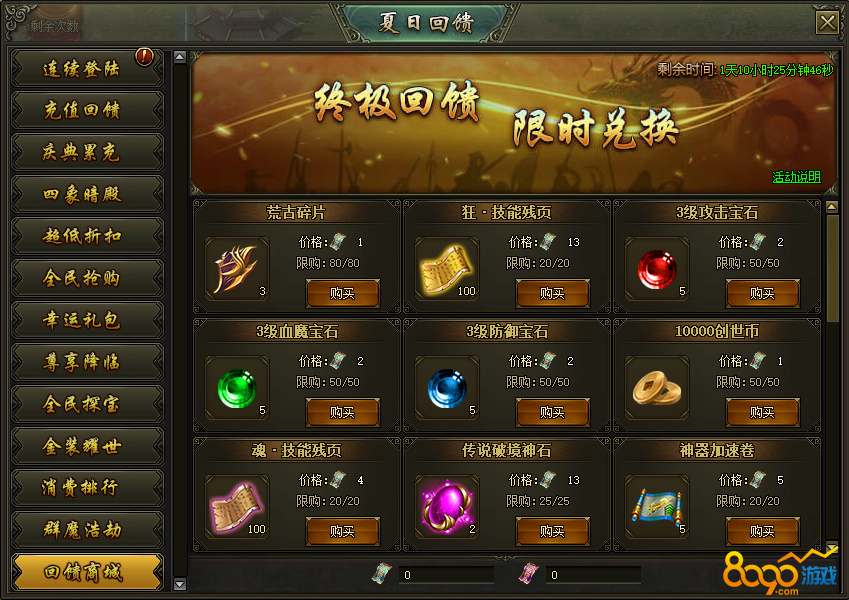This screenshot has width=849, height=600.
Task: Click sidebar scrollbar down arrow
Action: 180,584
